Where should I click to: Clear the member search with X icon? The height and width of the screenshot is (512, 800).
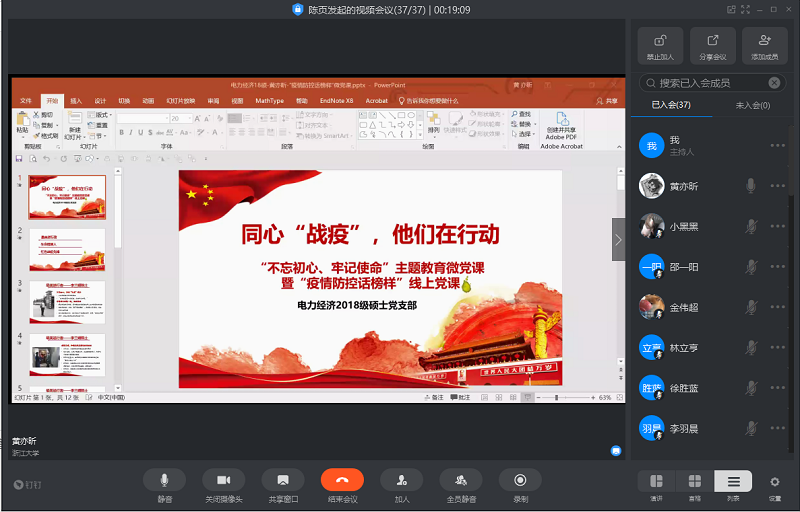(774, 83)
